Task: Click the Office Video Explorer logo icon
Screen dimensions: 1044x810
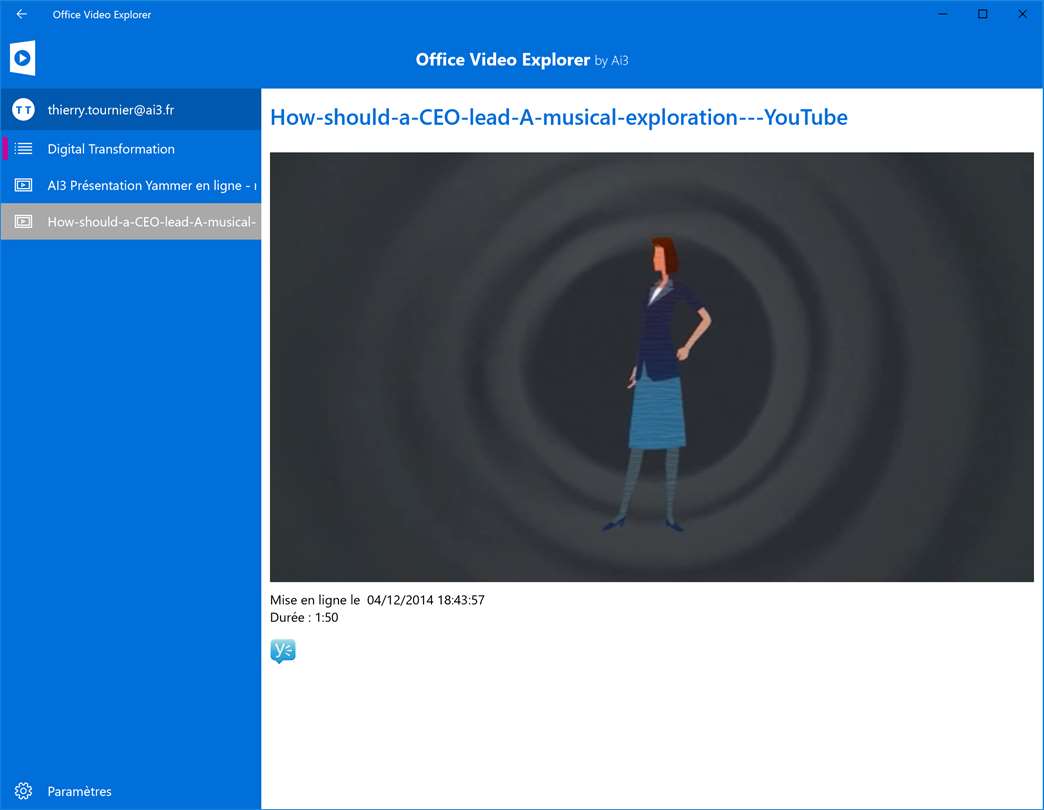Action: coord(23,58)
